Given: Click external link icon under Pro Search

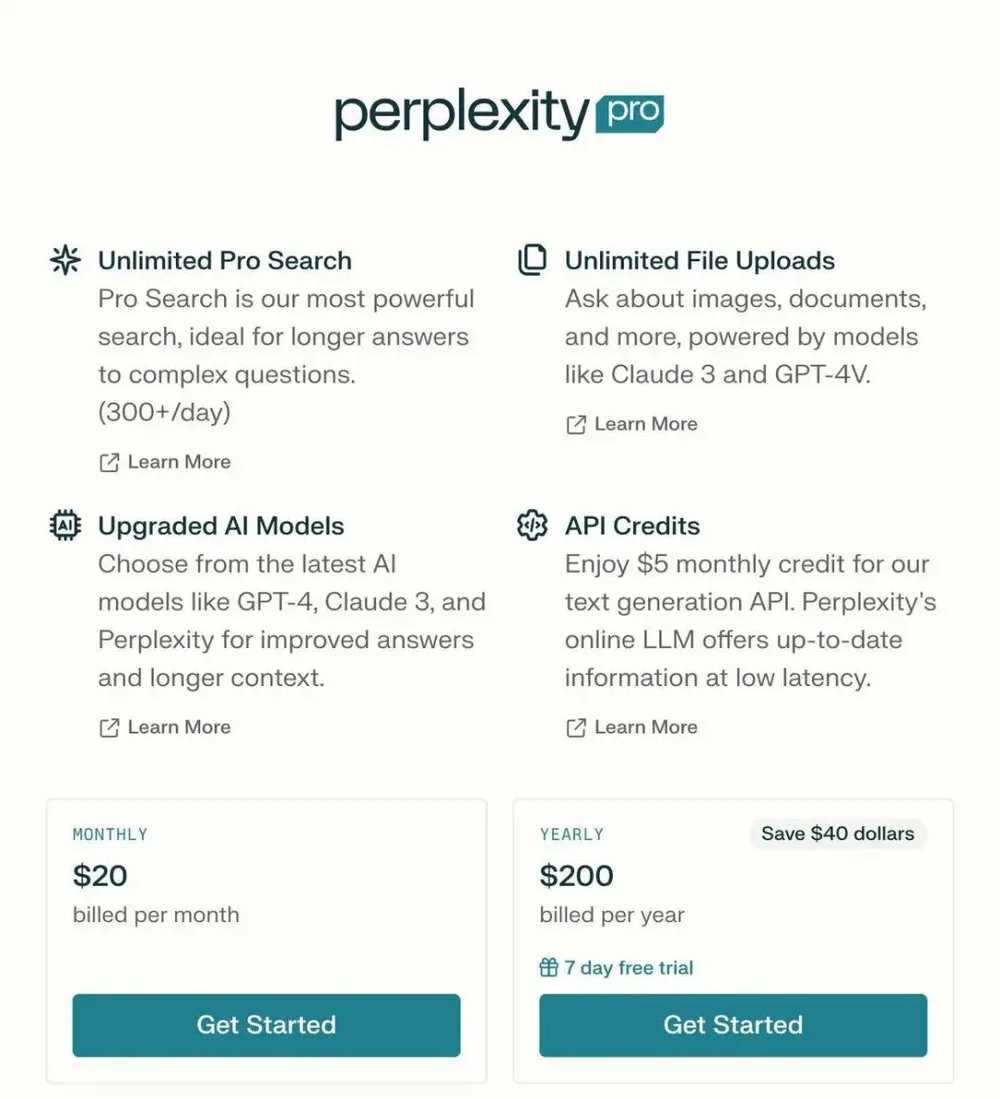Looking at the screenshot, I should (109, 463).
